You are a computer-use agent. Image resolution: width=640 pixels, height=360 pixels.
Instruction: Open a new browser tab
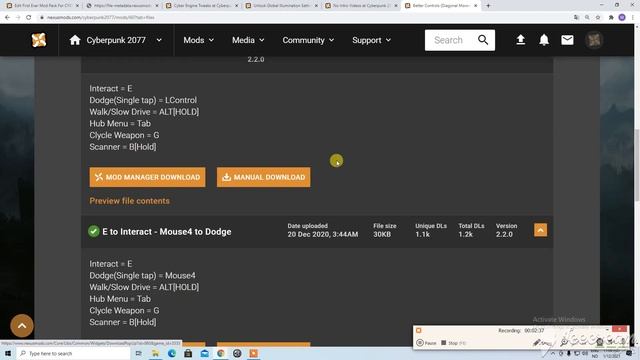(488, 6)
